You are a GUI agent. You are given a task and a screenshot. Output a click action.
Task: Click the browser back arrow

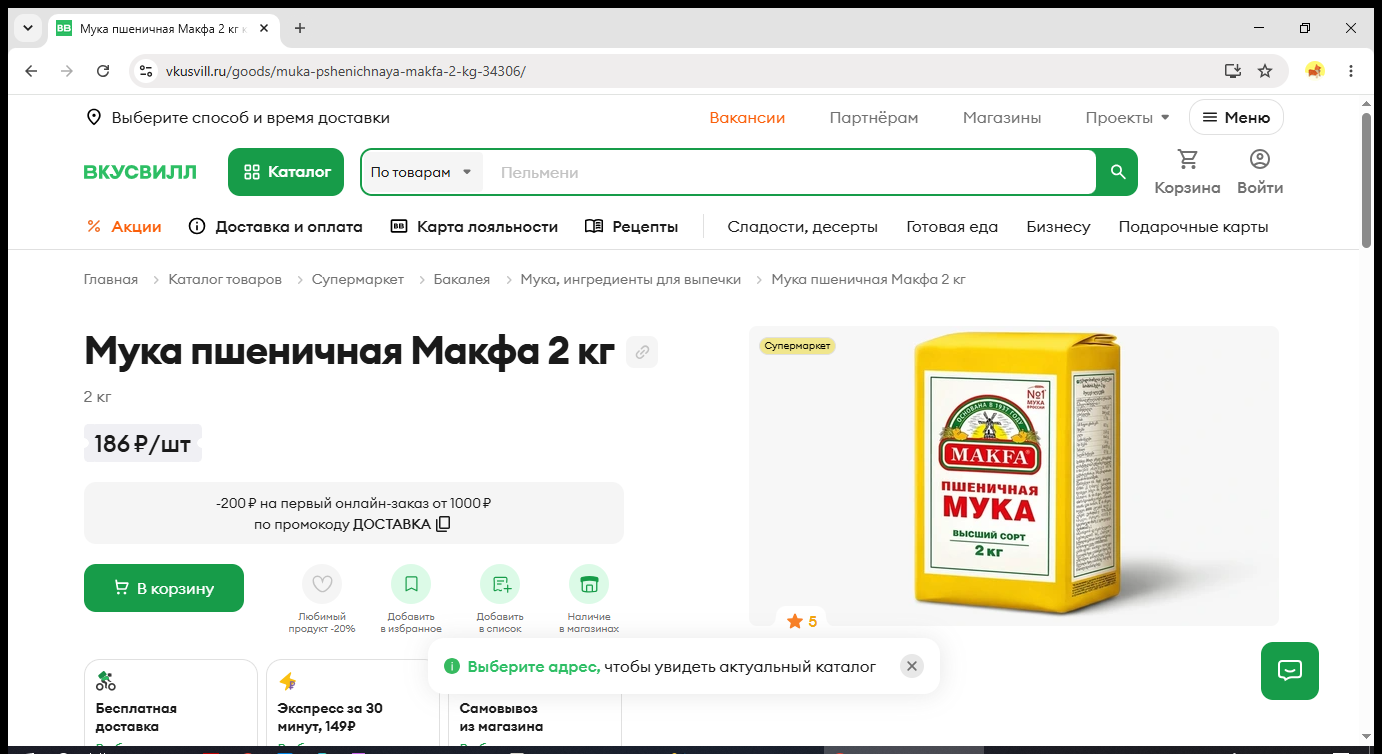click(31, 71)
